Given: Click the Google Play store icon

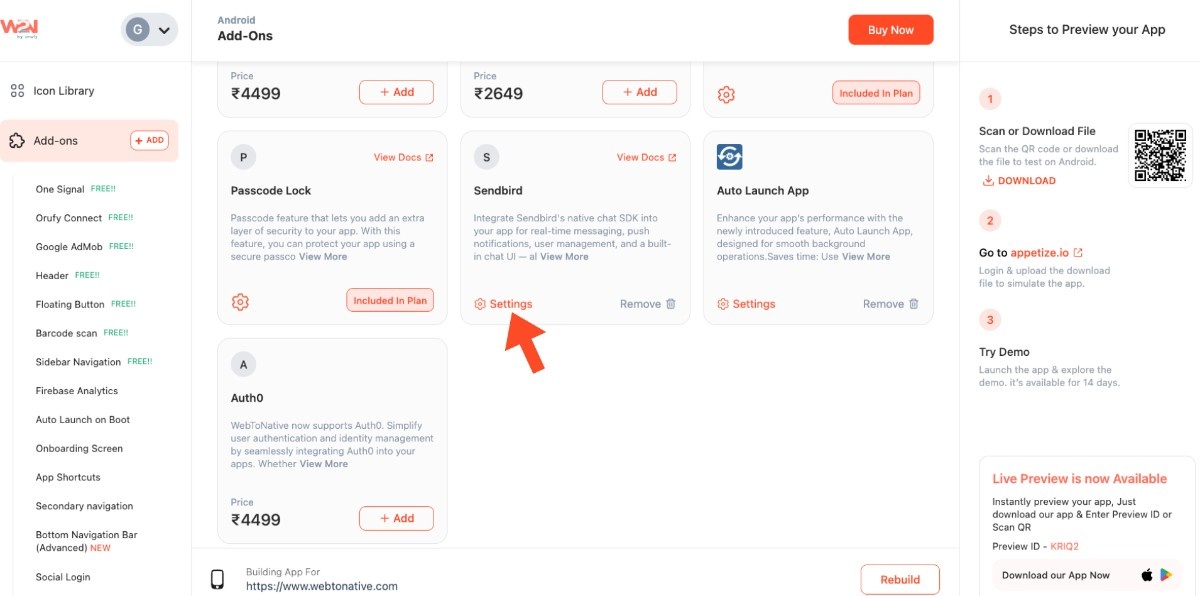Looking at the screenshot, I should [1167, 575].
